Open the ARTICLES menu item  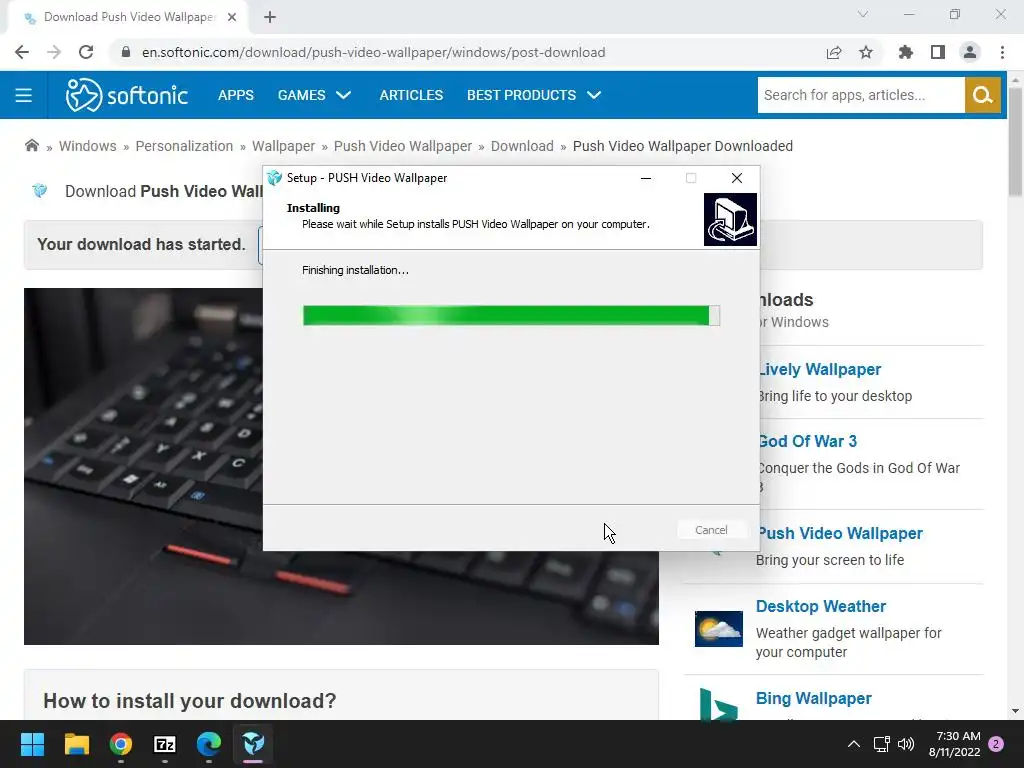click(x=411, y=95)
